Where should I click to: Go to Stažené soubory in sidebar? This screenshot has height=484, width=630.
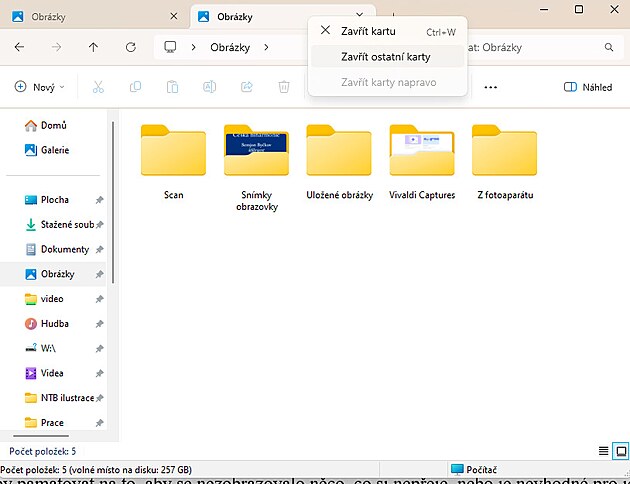point(66,225)
